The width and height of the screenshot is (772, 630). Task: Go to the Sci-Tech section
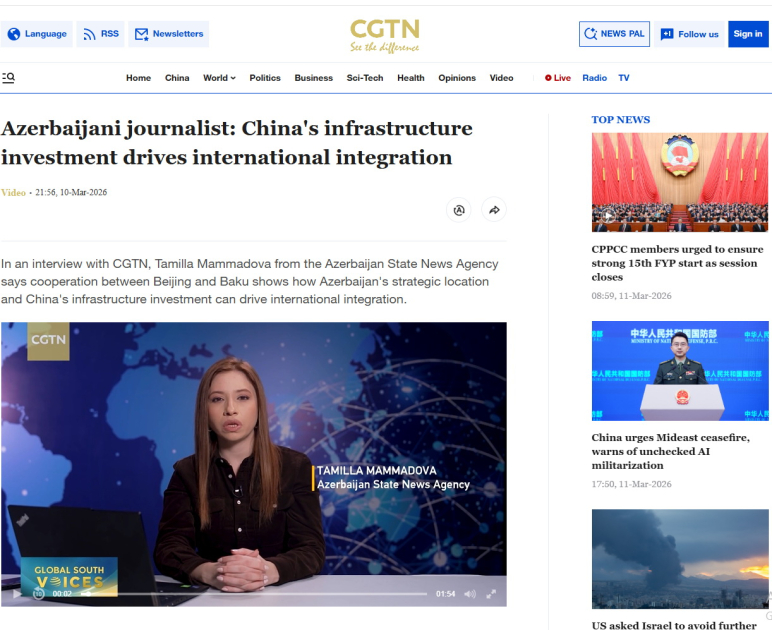point(365,78)
